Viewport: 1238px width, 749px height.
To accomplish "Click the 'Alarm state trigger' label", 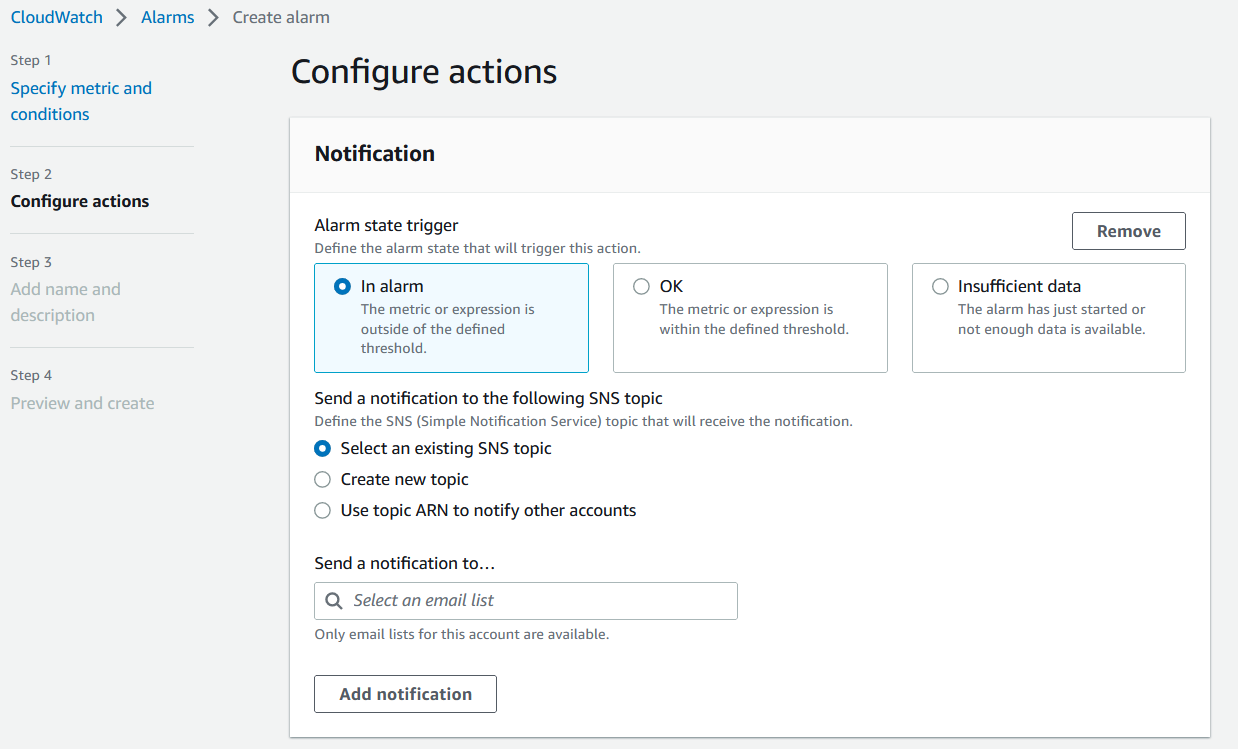I will [386, 225].
